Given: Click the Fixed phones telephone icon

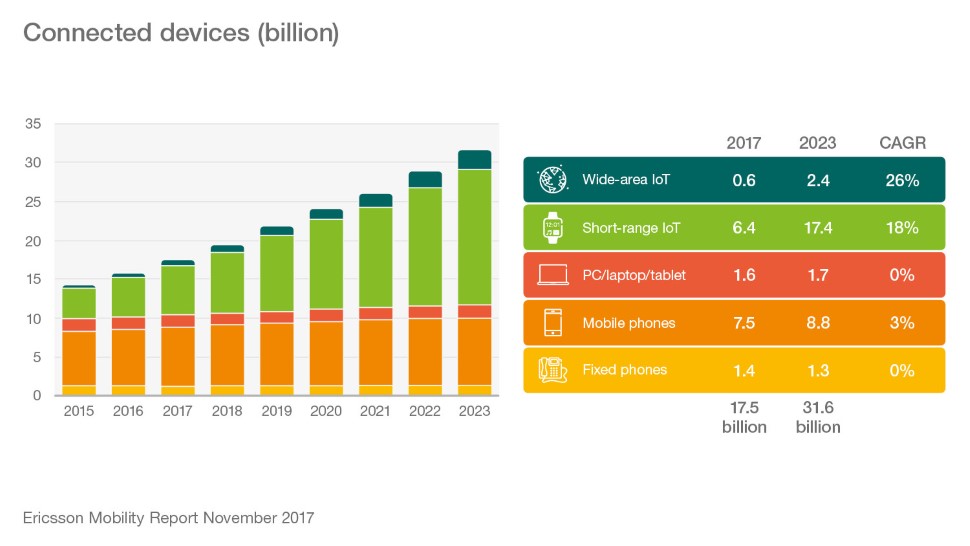Looking at the screenshot, I should [x=552, y=369].
